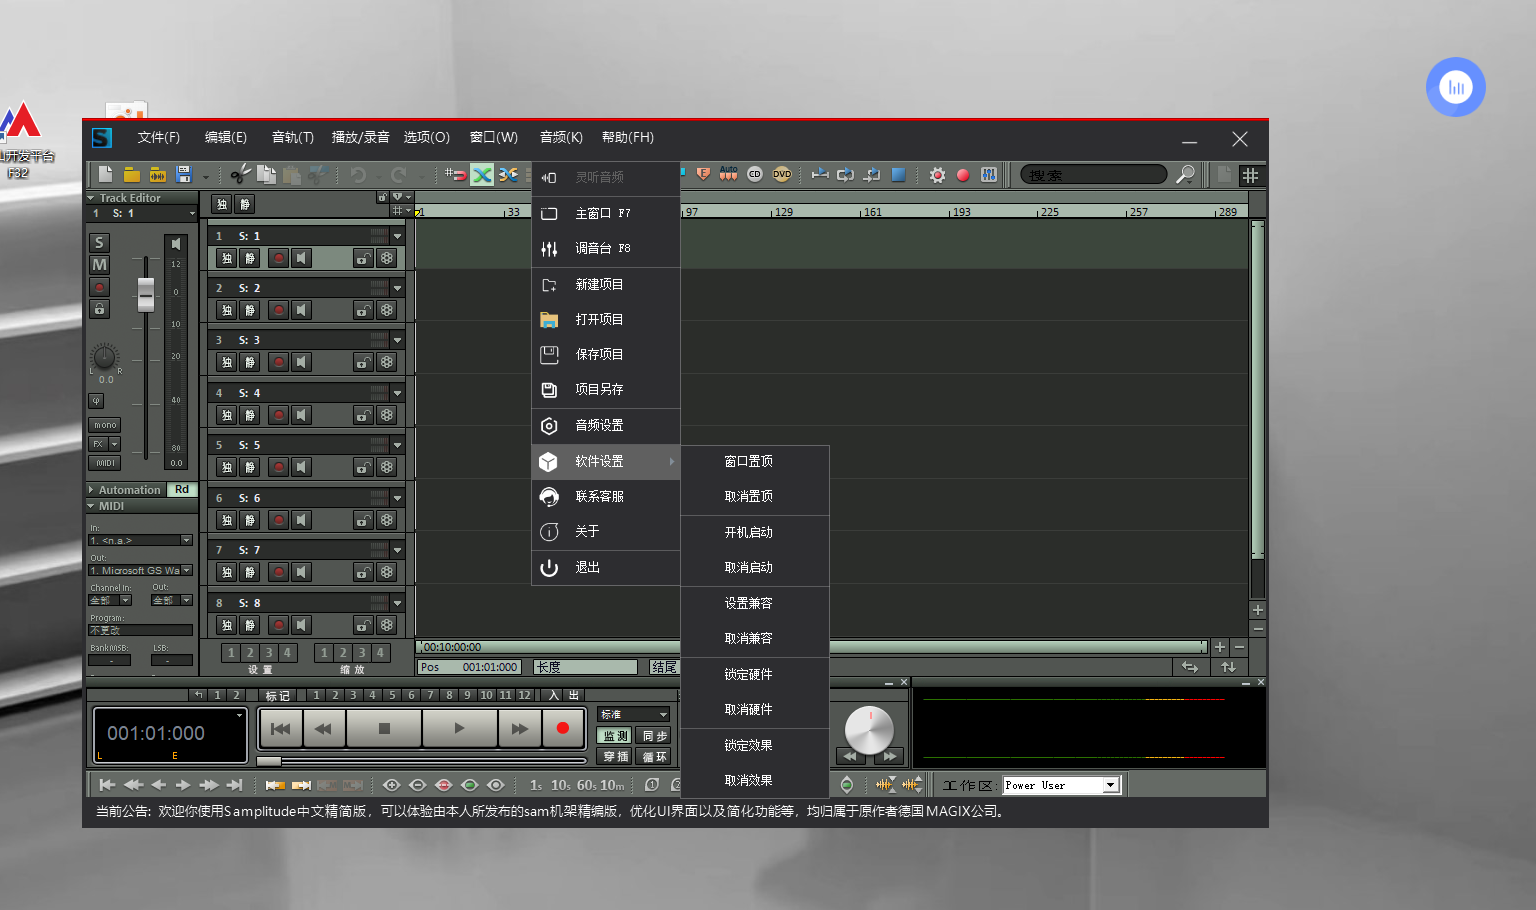Click the red record dot in top toolbar

pos(963,175)
